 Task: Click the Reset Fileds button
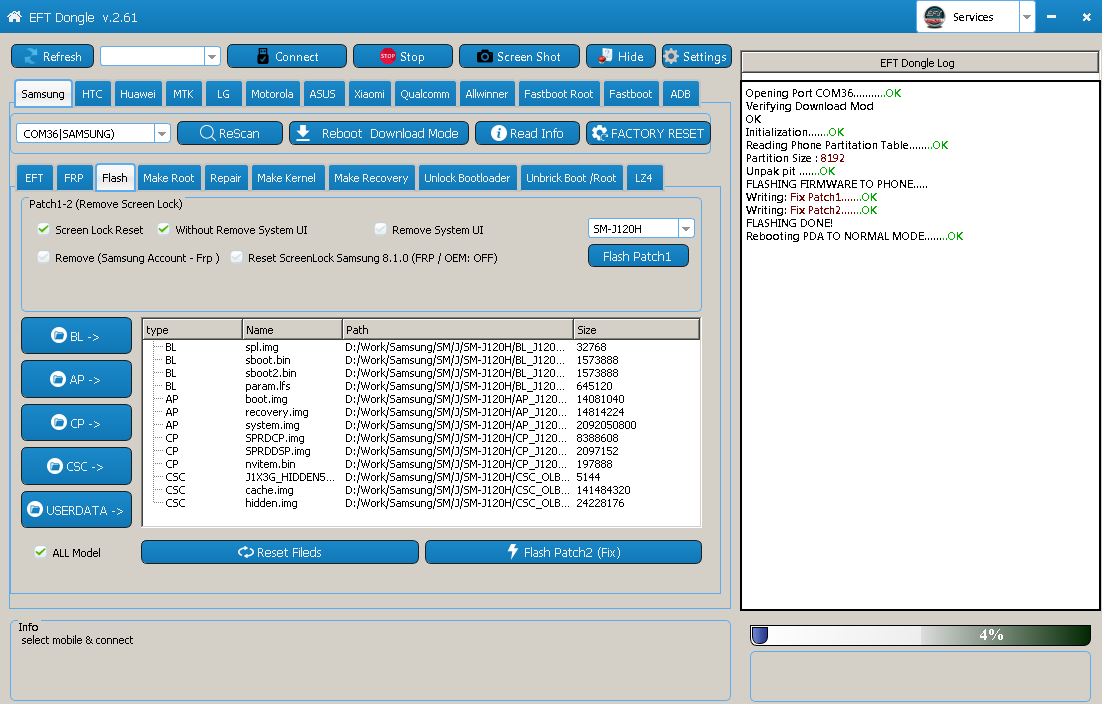(280, 552)
